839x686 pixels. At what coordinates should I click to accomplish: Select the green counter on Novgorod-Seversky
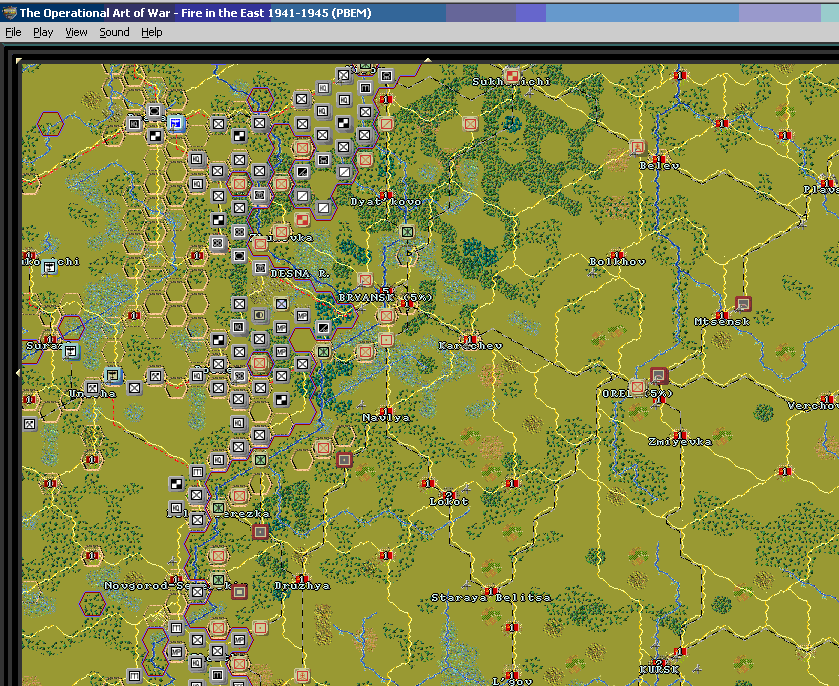point(218,580)
